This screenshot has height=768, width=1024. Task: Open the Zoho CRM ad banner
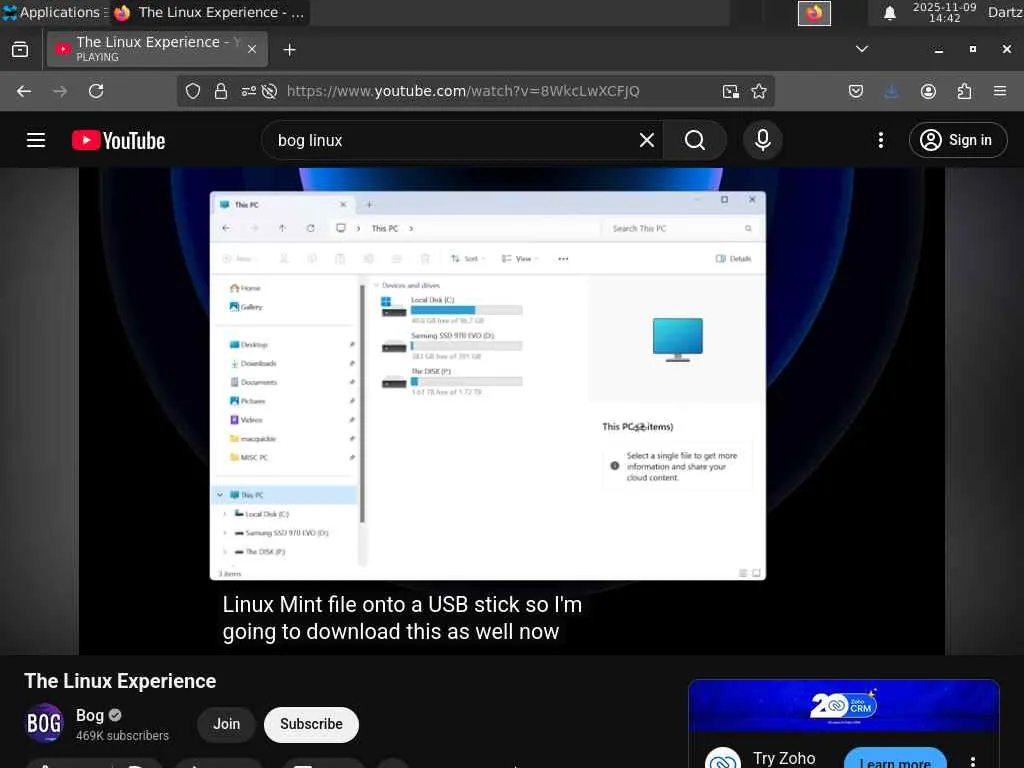(844, 706)
